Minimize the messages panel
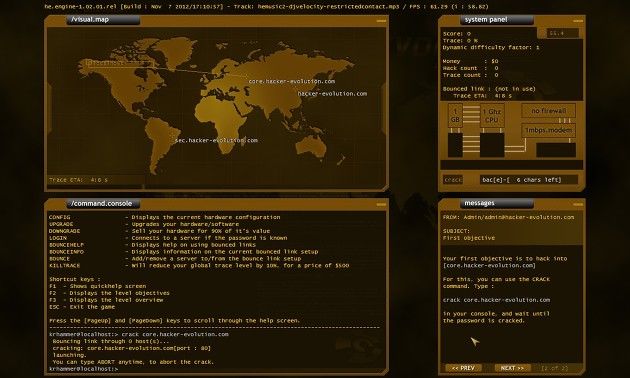 coord(578,204)
